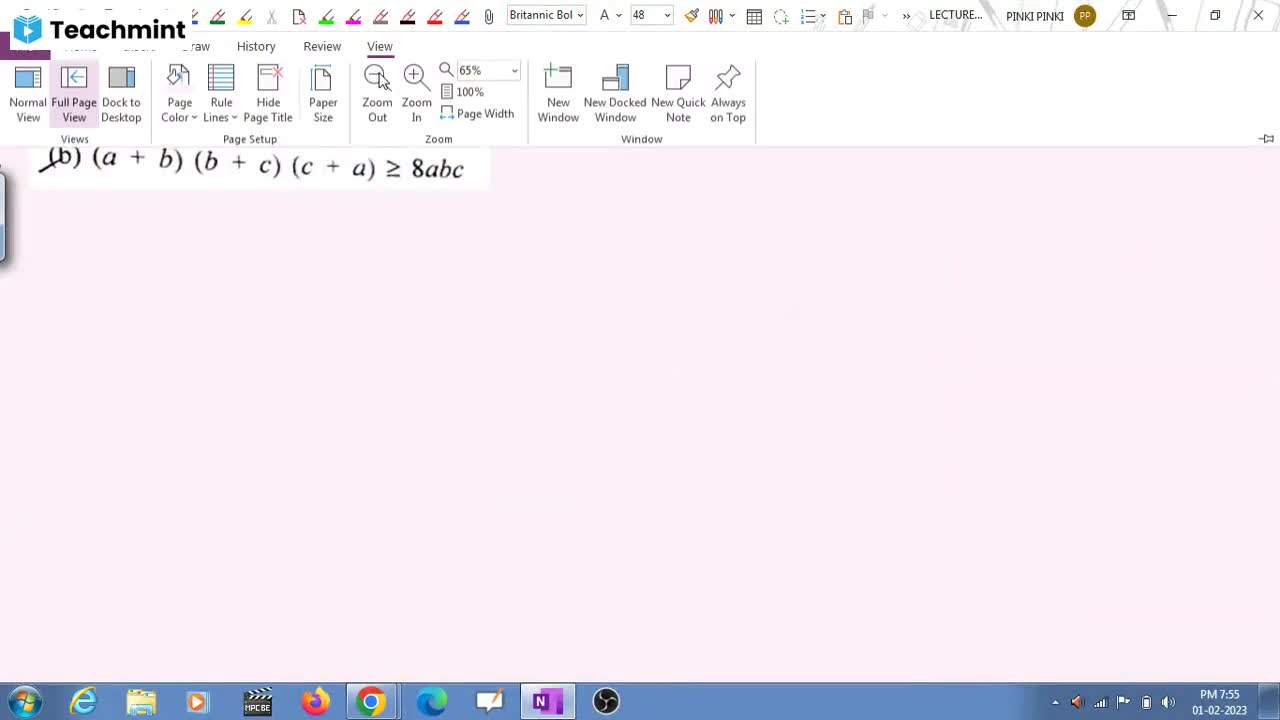Open the pen tablet app in taskbar
This screenshot has height=720, width=1280.
(x=489, y=702)
